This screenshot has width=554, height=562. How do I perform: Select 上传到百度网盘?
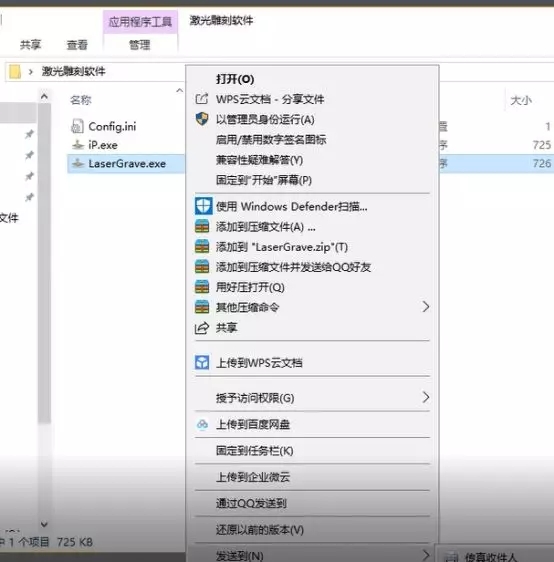click(x=253, y=424)
